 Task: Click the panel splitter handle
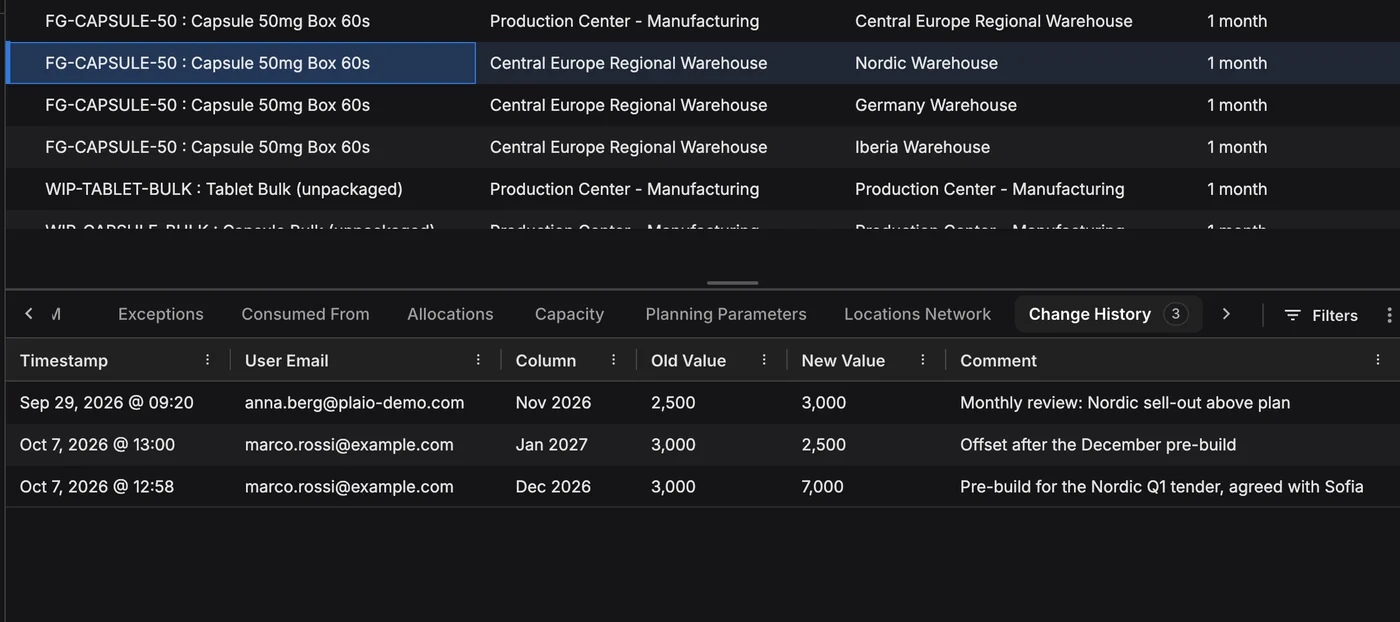(x=733, y=283)
